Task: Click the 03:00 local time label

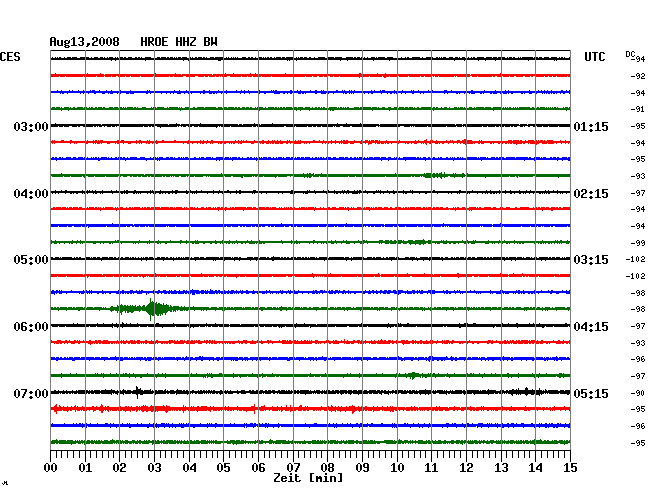Action: [31, 126]
